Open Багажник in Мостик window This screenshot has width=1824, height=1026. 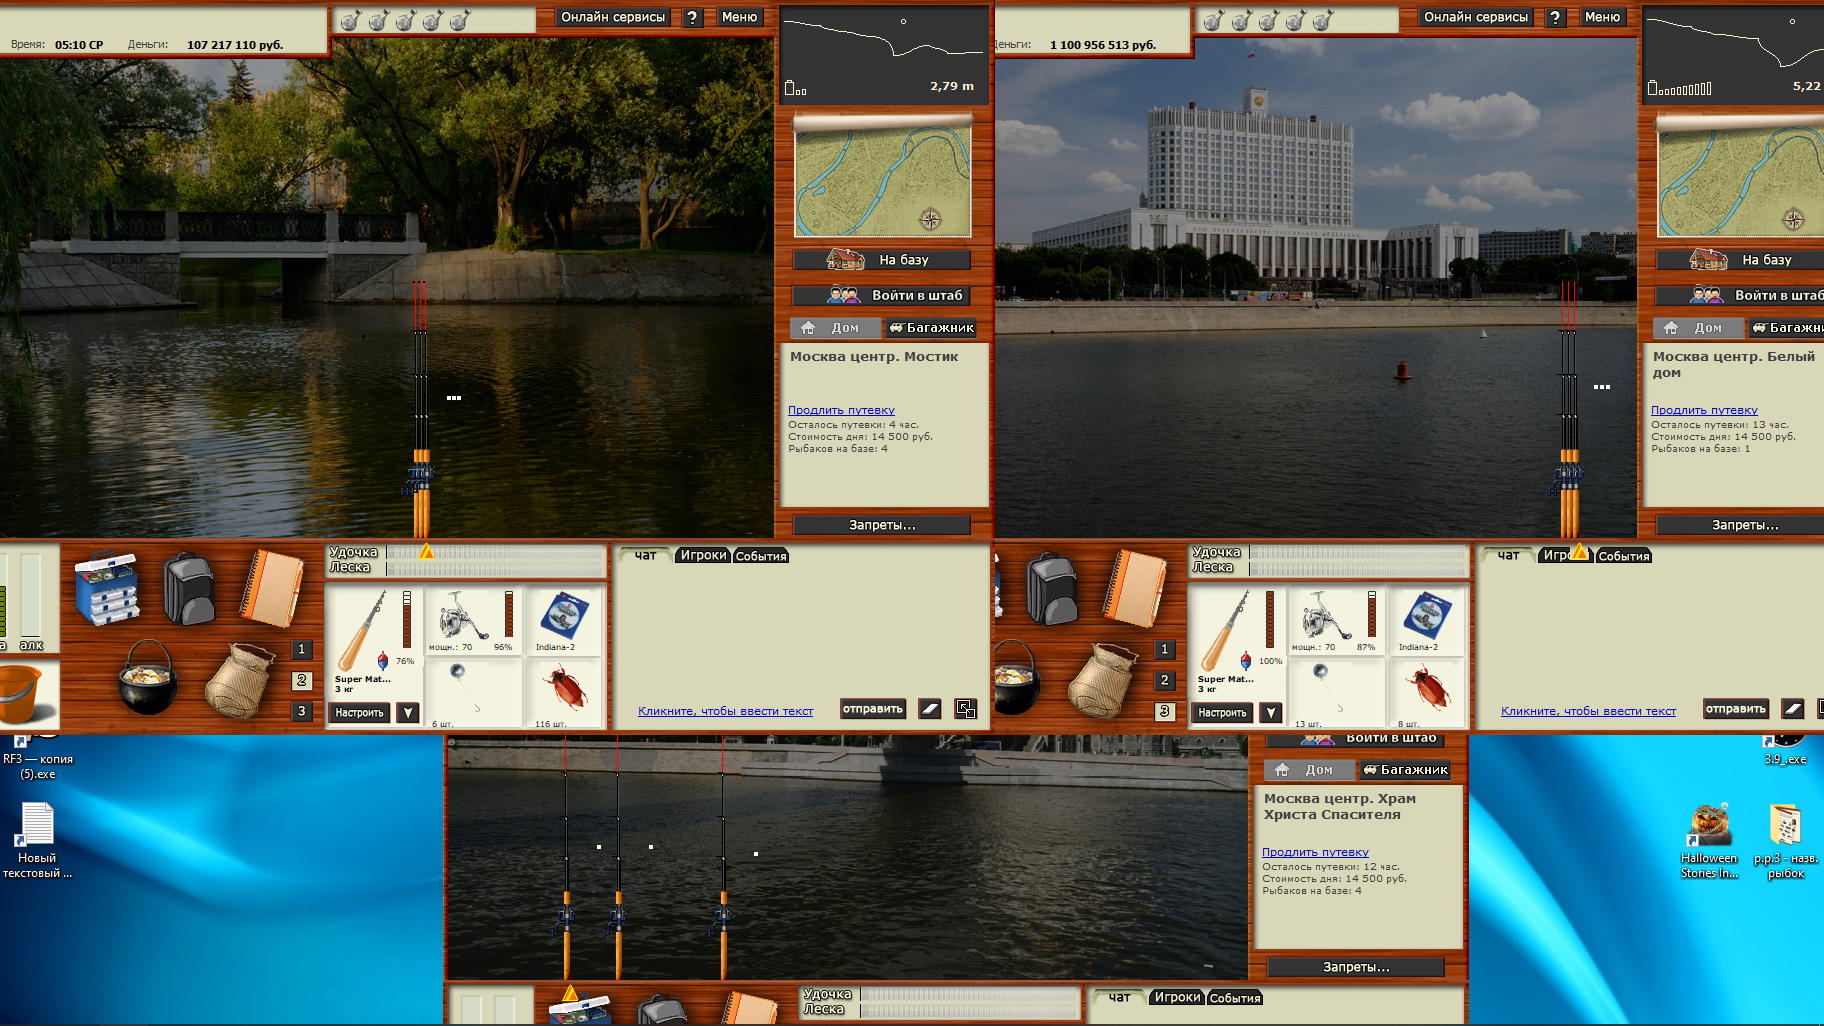click(x=932, y=328)
